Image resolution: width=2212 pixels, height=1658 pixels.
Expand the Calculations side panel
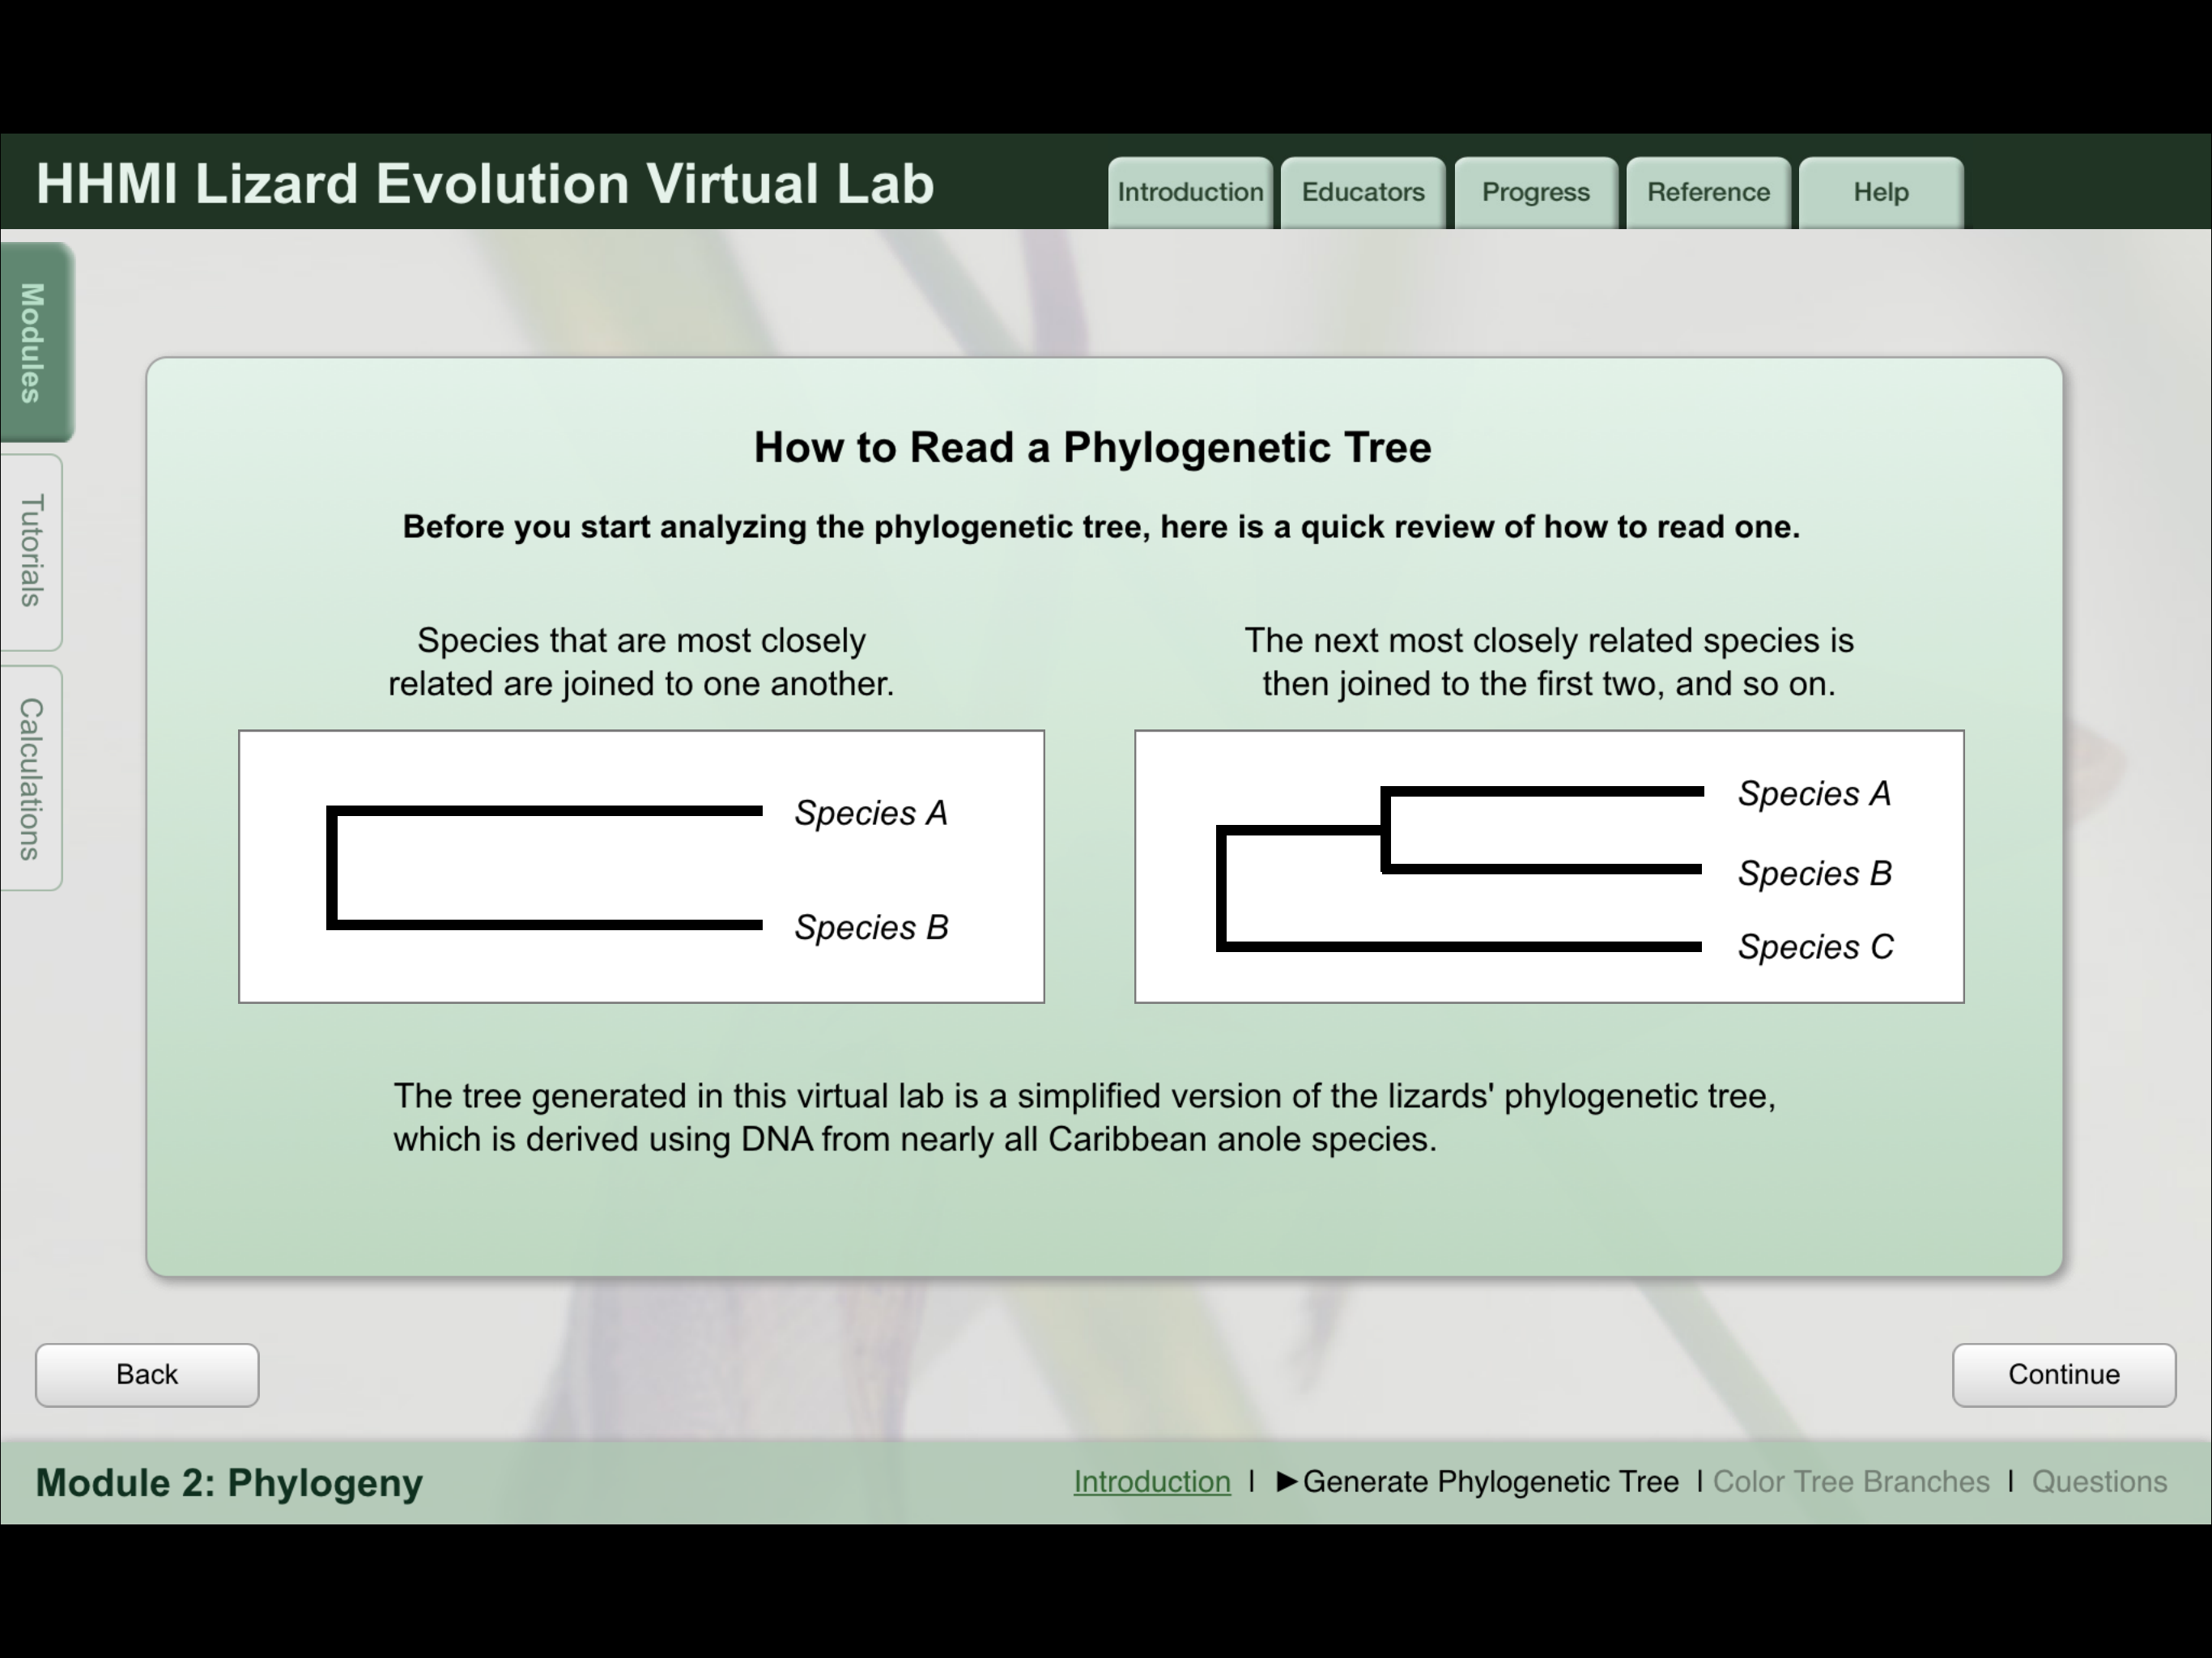click(x=32, y=778)
